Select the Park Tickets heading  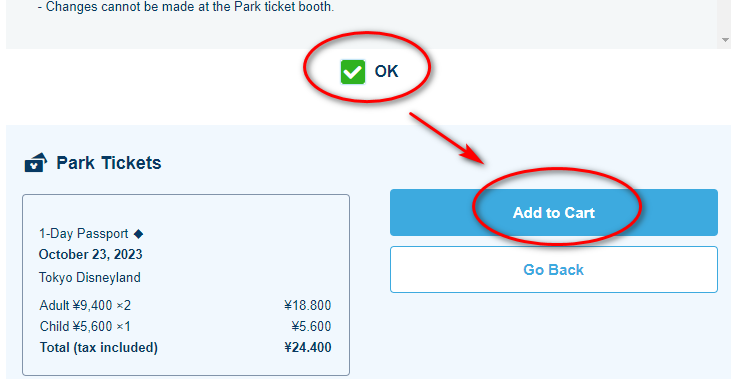coord(109,163)
